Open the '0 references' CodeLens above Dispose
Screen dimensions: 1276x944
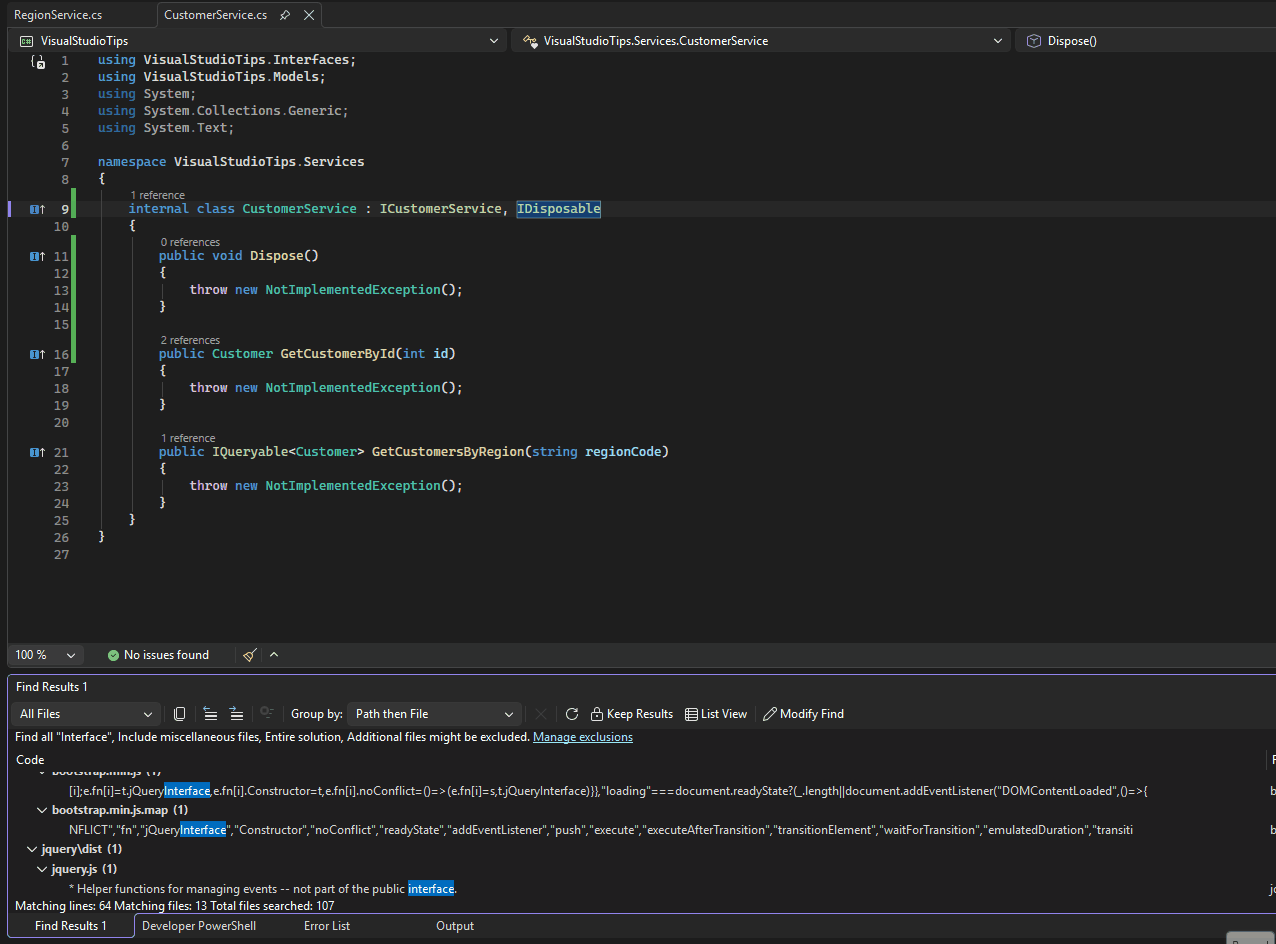(190, 242)
